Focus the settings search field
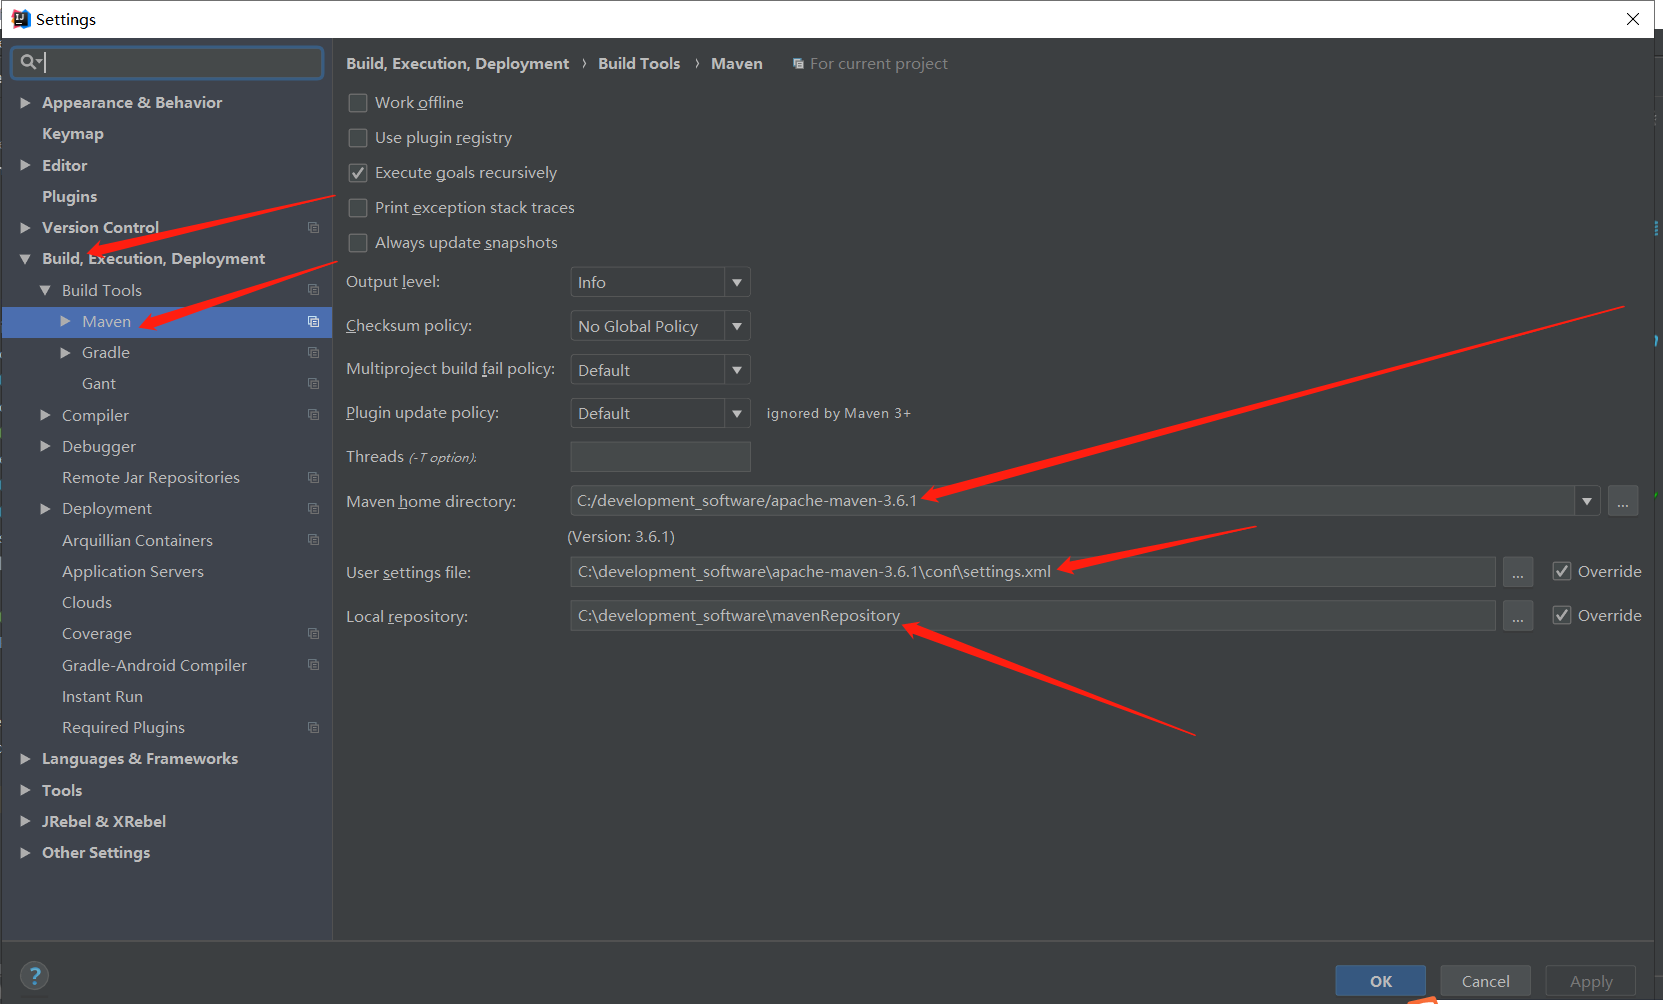 [167, 62]
